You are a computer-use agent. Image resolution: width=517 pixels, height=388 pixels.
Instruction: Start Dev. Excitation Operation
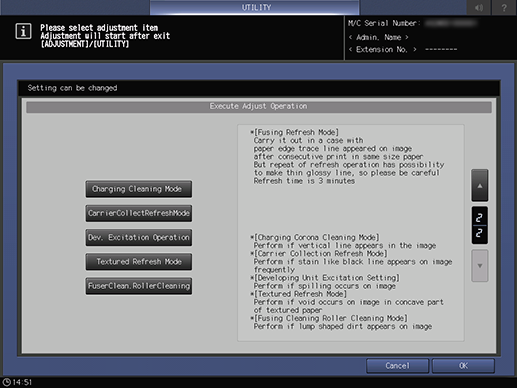(139, 237)
